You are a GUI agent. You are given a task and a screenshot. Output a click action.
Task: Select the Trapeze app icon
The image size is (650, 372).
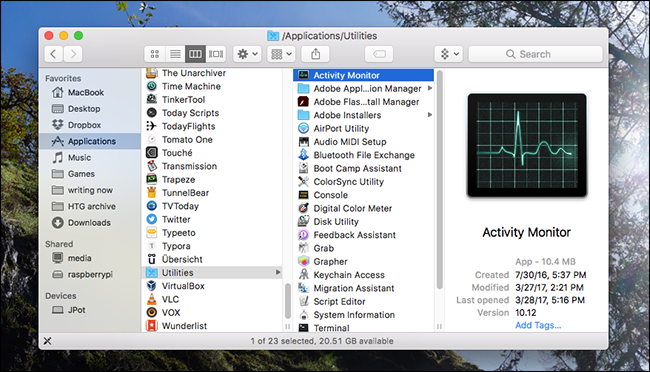coord(152,180)
